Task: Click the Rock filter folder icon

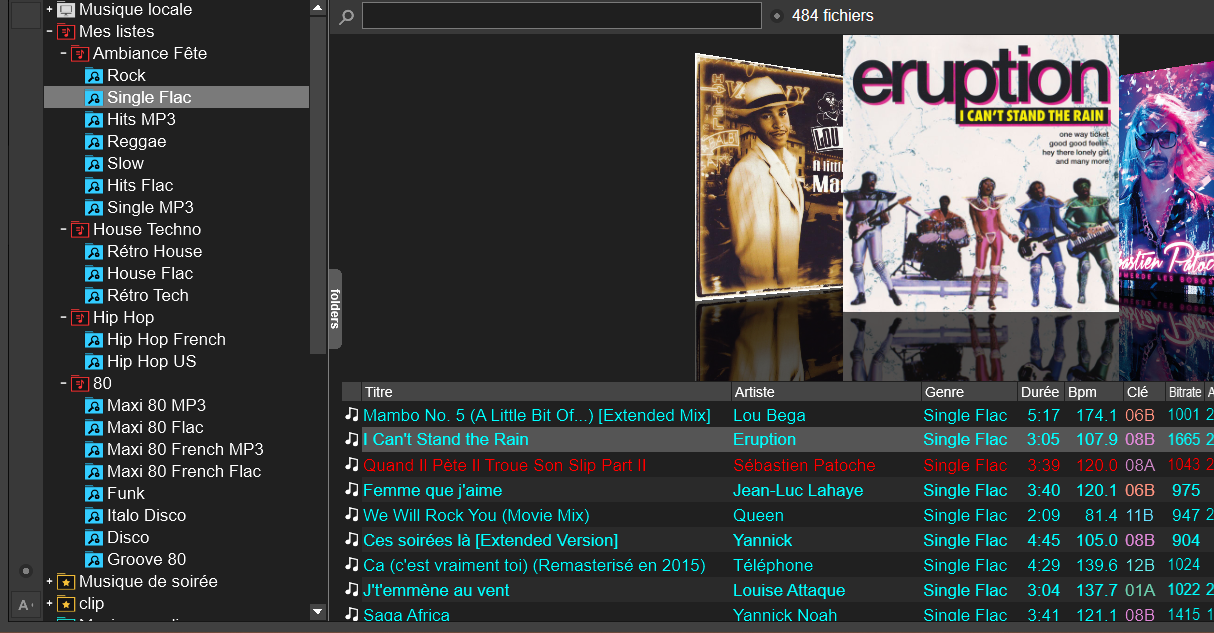Action: pyautogui.click(x=94, y=75)
